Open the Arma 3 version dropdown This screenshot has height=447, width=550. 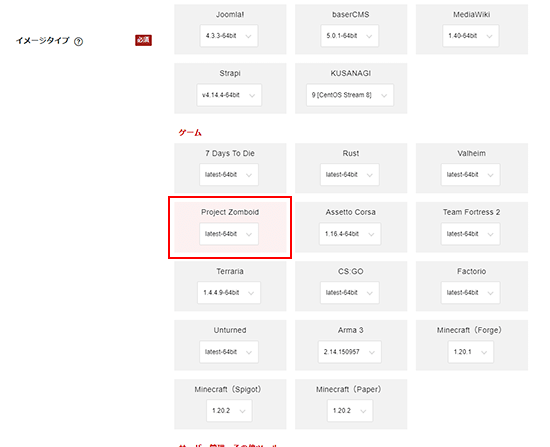[350, 352]
